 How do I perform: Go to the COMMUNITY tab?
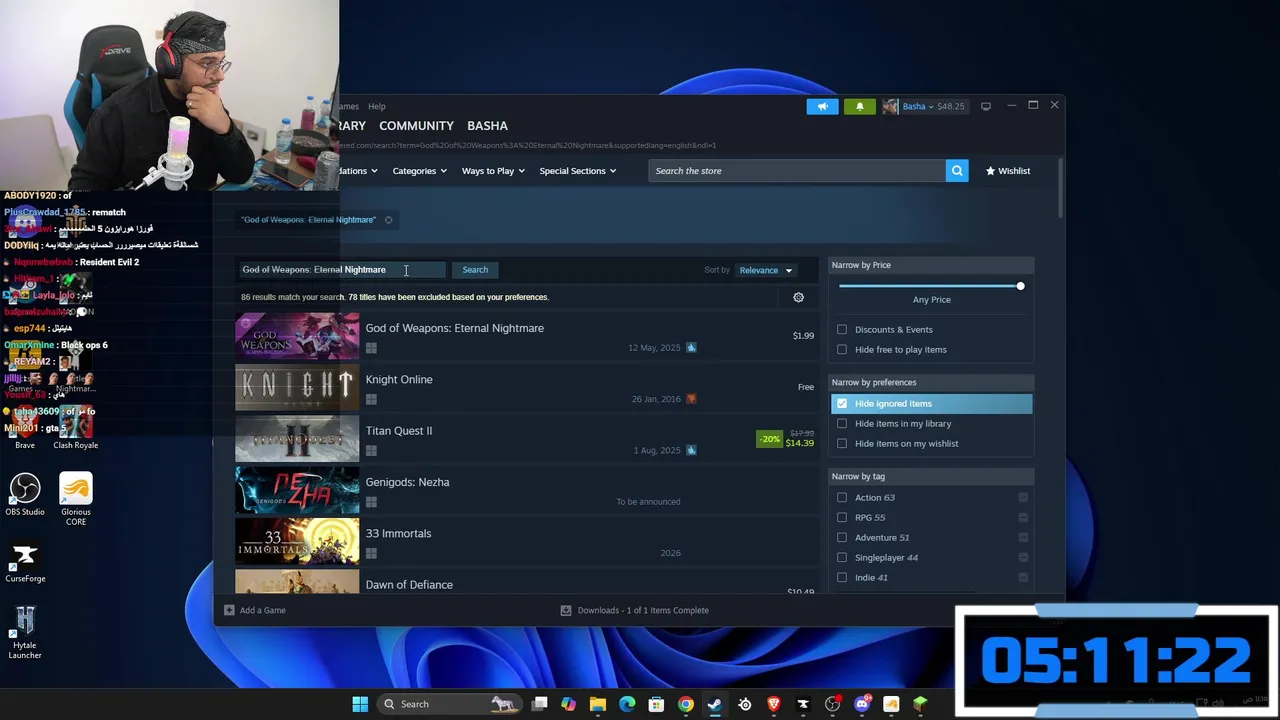pos(416,126)
